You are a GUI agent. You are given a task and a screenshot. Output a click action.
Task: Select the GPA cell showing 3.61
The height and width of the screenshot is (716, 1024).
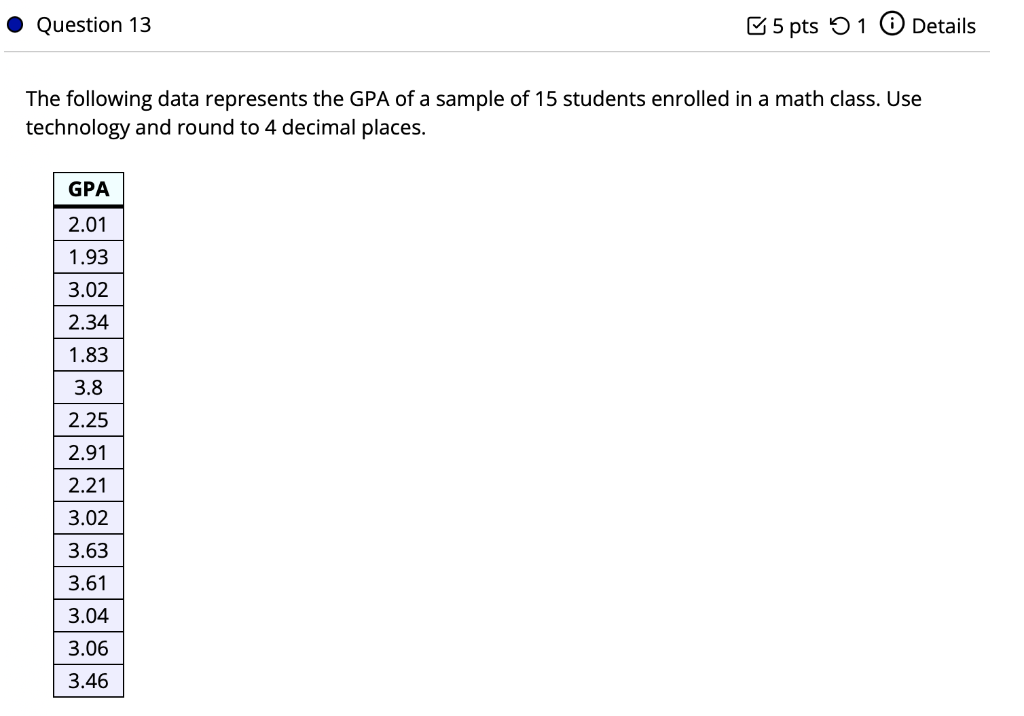(88, 583)
